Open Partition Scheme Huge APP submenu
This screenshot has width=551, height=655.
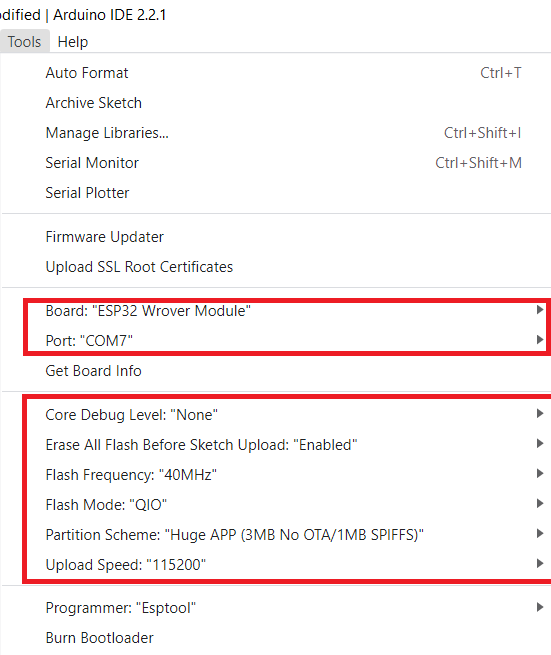[276, 536]
